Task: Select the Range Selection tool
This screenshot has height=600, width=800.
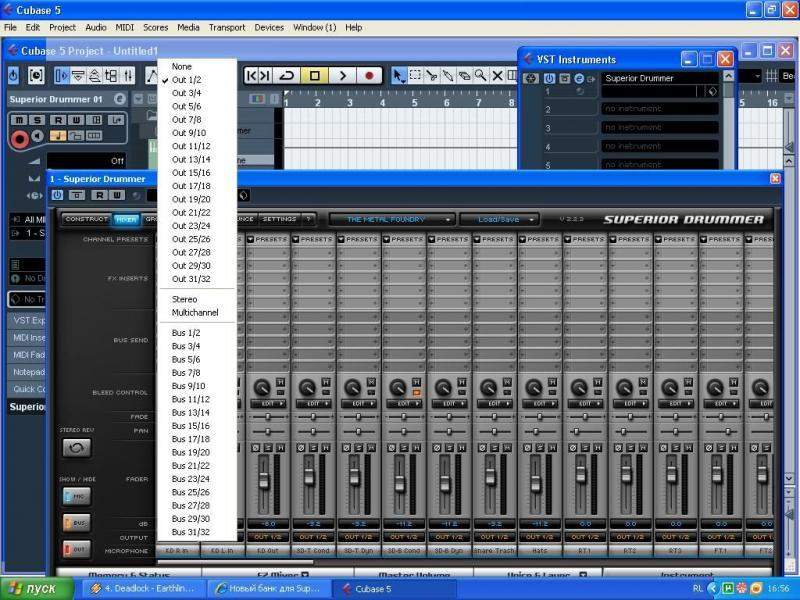Action: pyautogui.click(x=415, y=75)
